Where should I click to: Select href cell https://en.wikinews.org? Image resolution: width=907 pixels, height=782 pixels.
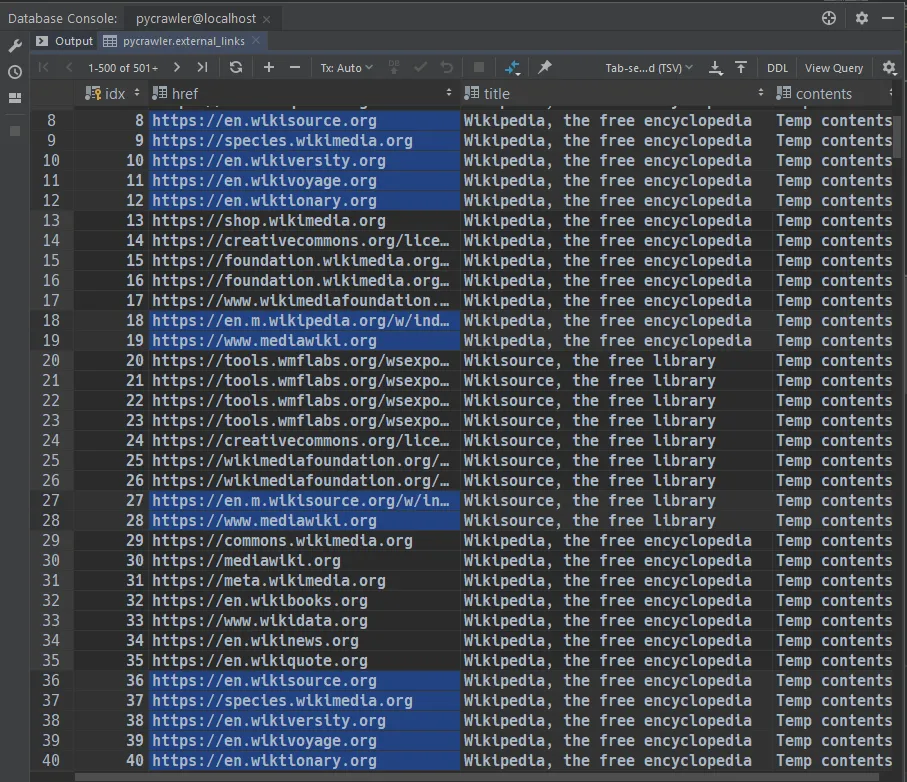click(304, 640)
